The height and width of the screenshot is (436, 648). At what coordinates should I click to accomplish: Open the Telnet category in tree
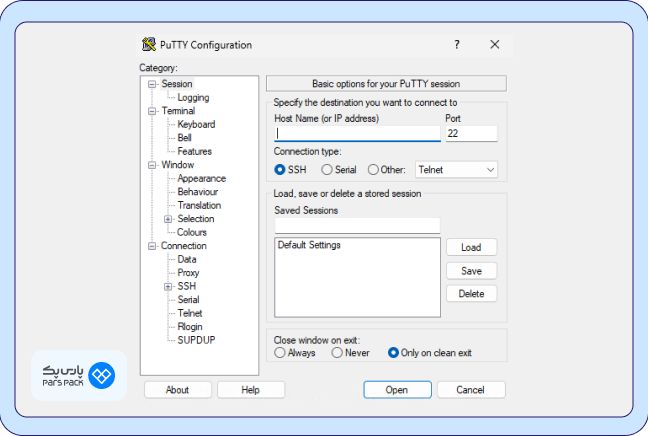coord(190,313)
